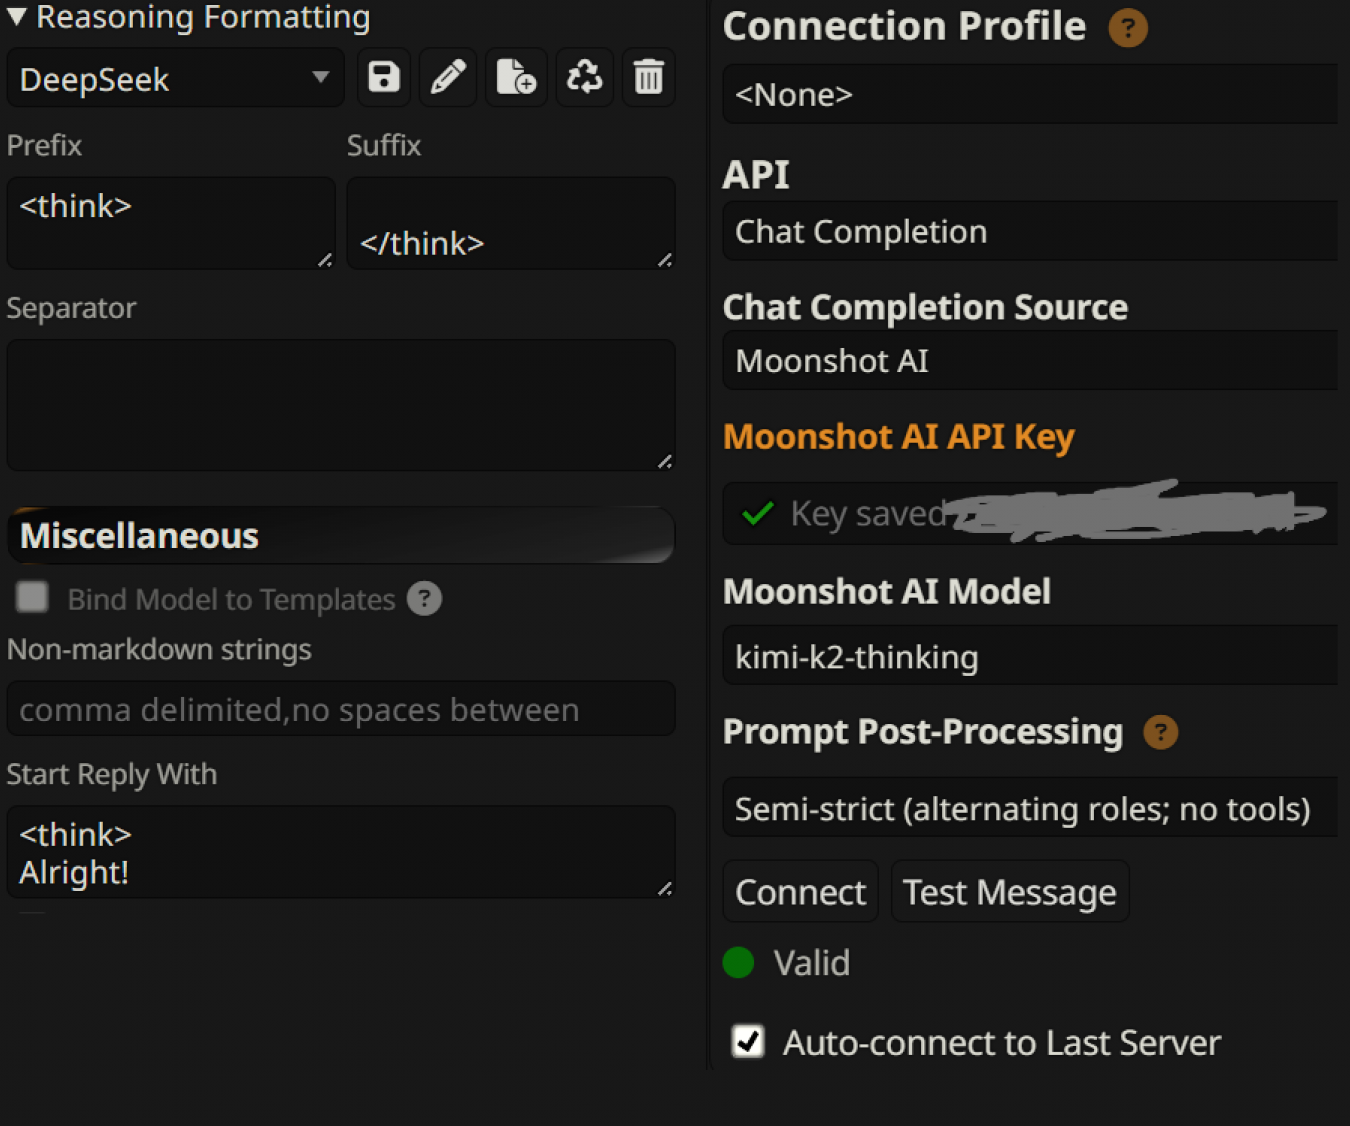Open Connection Profile help question mark
1350x1126 pixels.
[x=1128, y=28]
